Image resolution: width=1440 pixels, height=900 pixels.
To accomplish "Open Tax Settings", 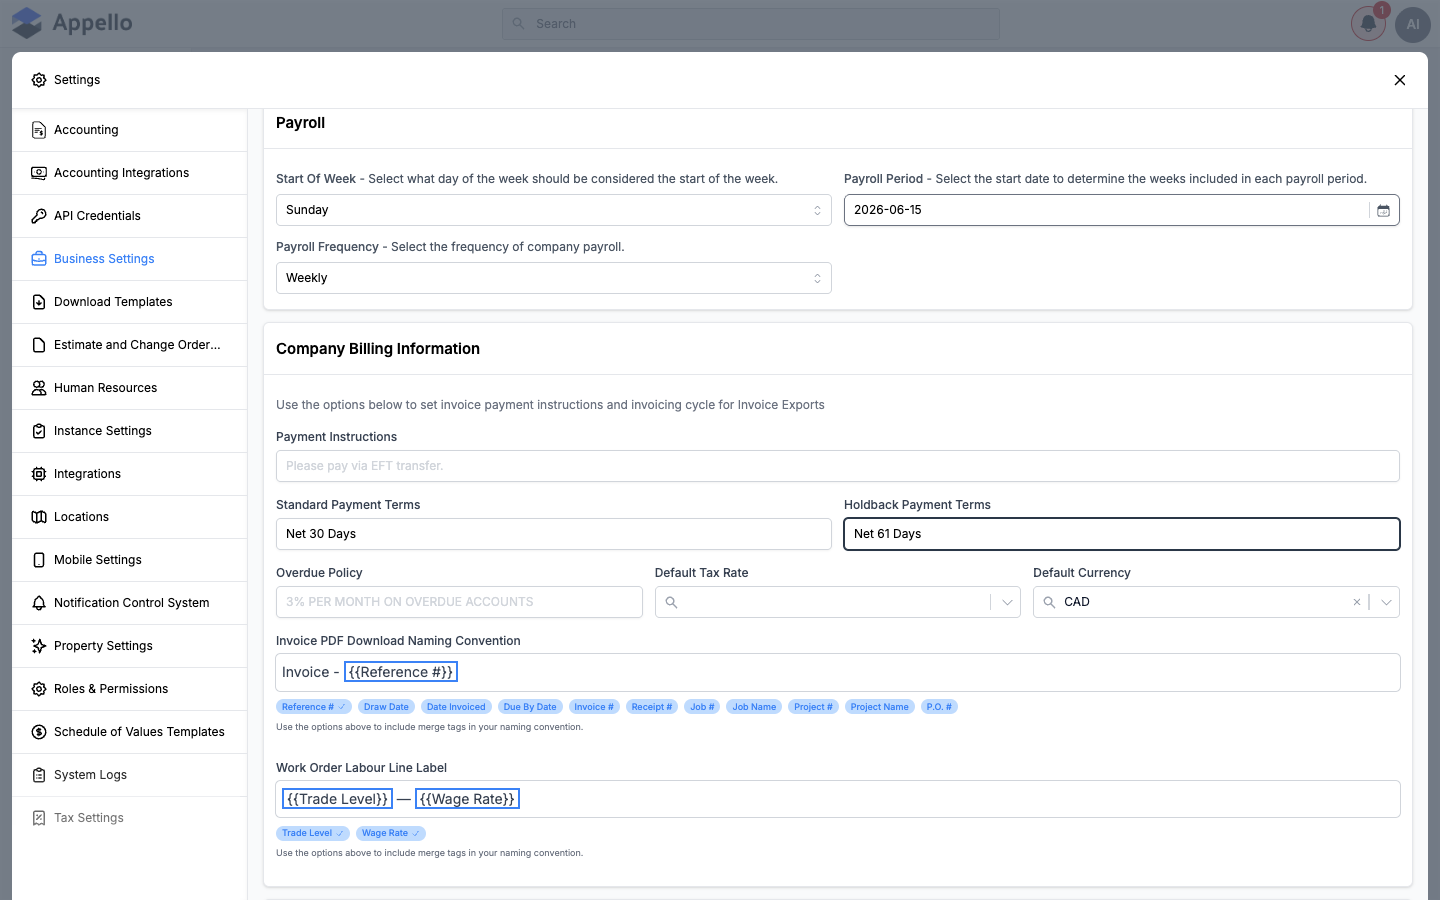I will (130, 818).
